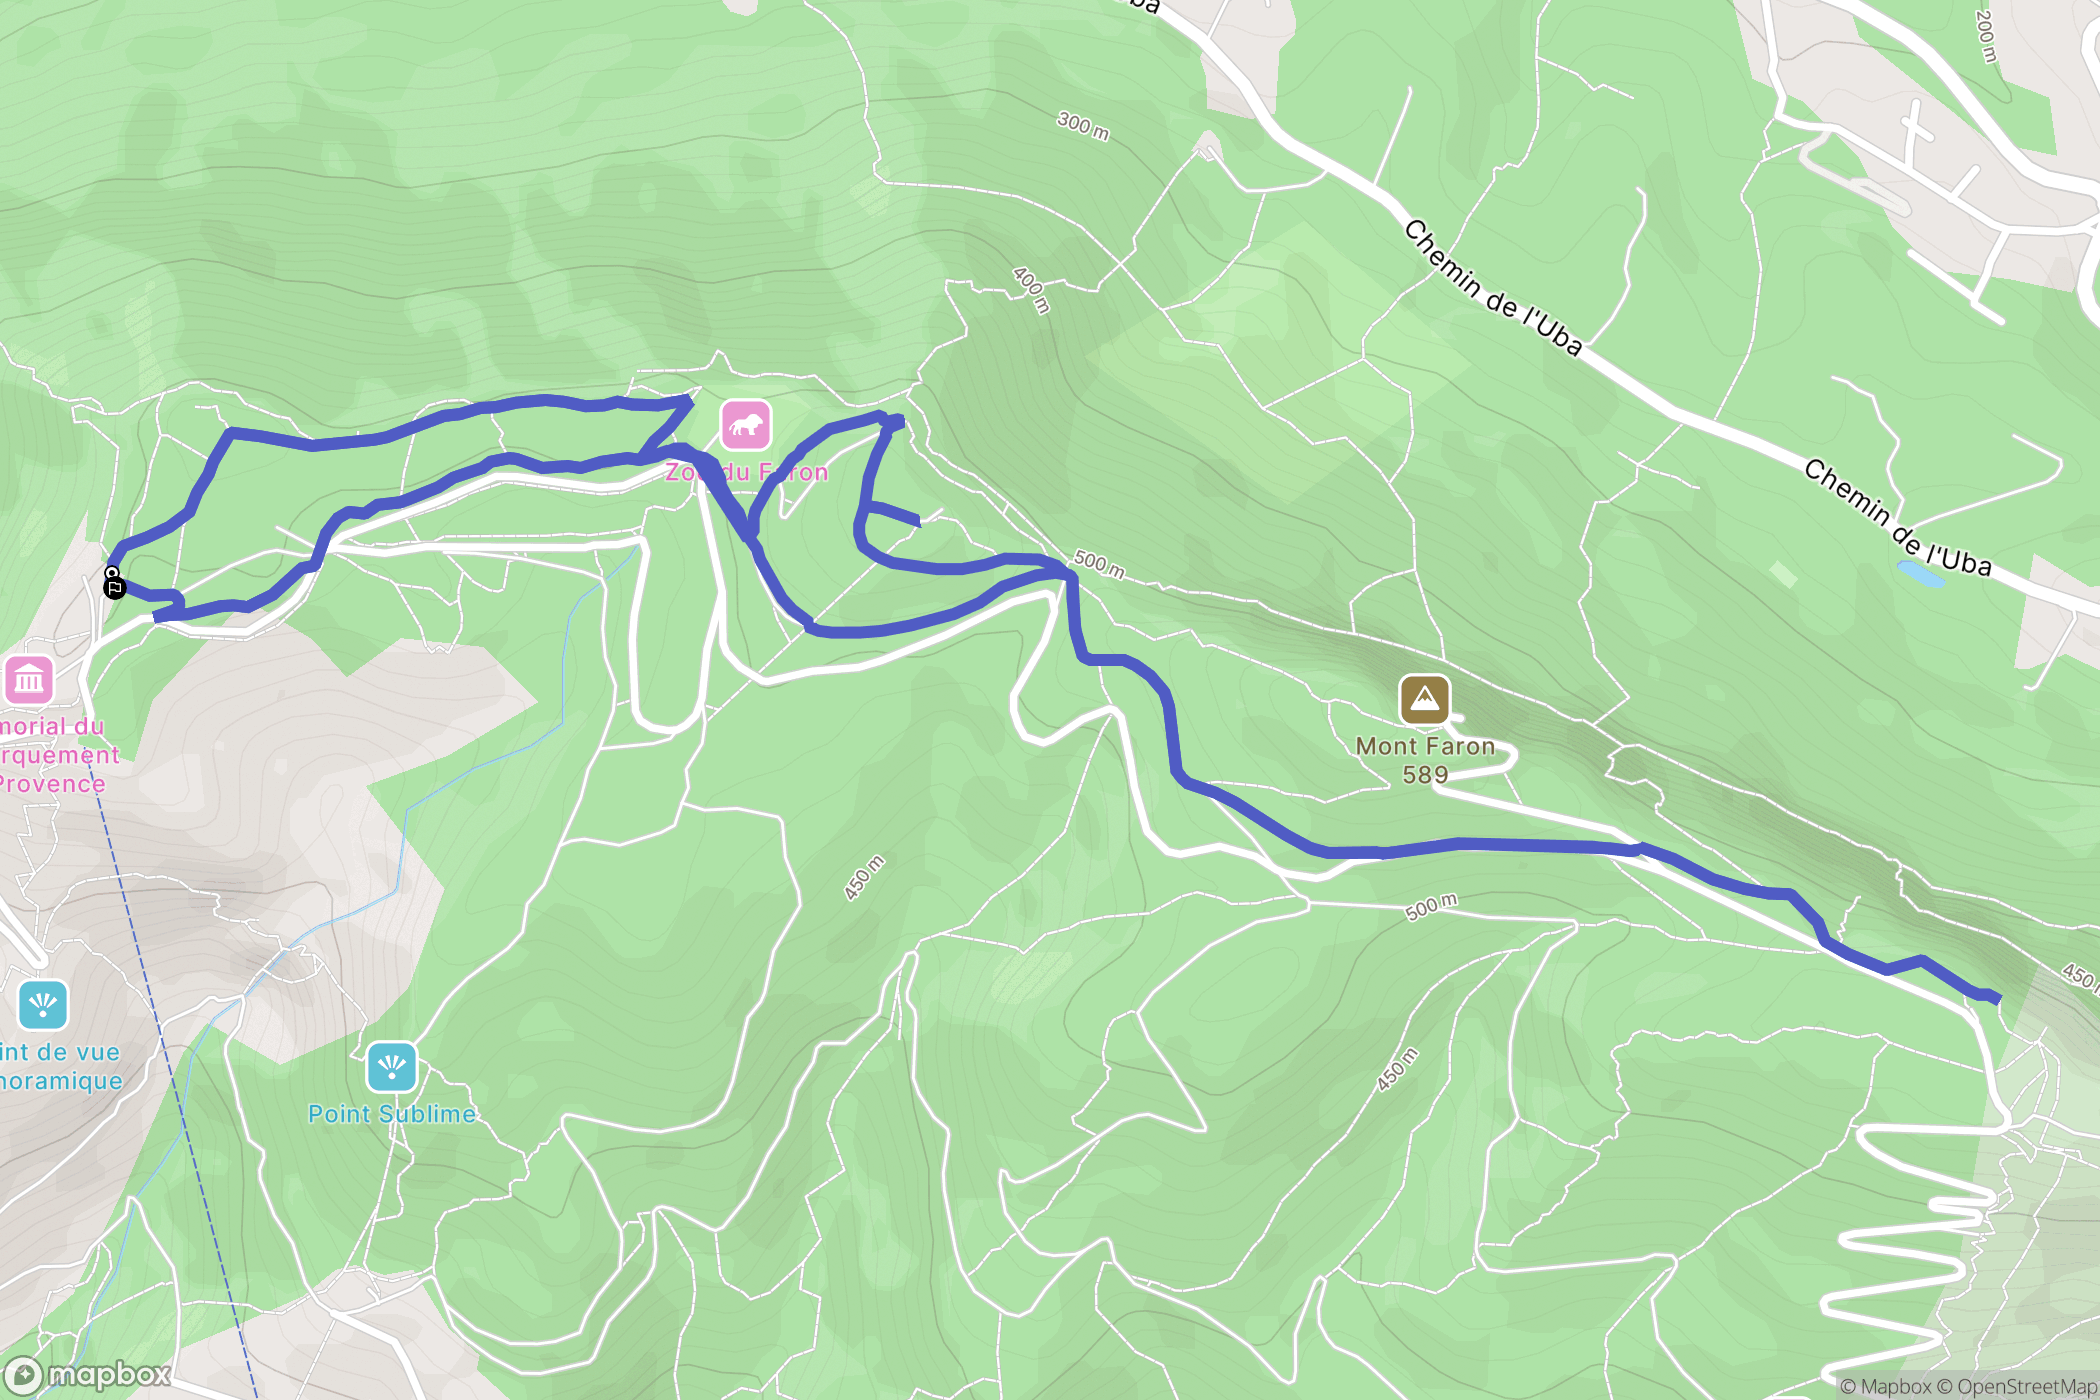Click the Point de vue panoramique icon
Viewport: 2100px width, 1400px height.
coord(43,1005)
